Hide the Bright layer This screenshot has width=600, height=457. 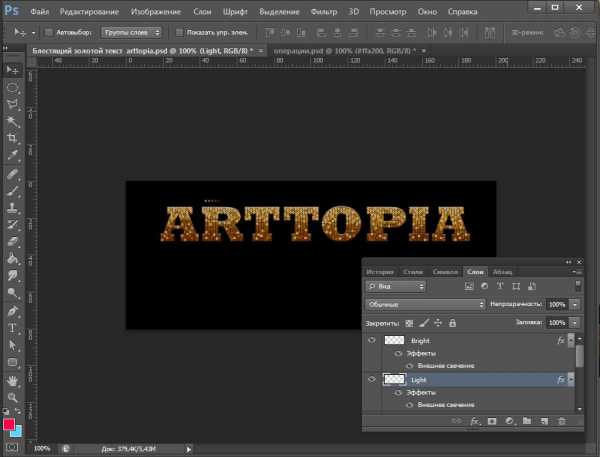tap(372, 340)
